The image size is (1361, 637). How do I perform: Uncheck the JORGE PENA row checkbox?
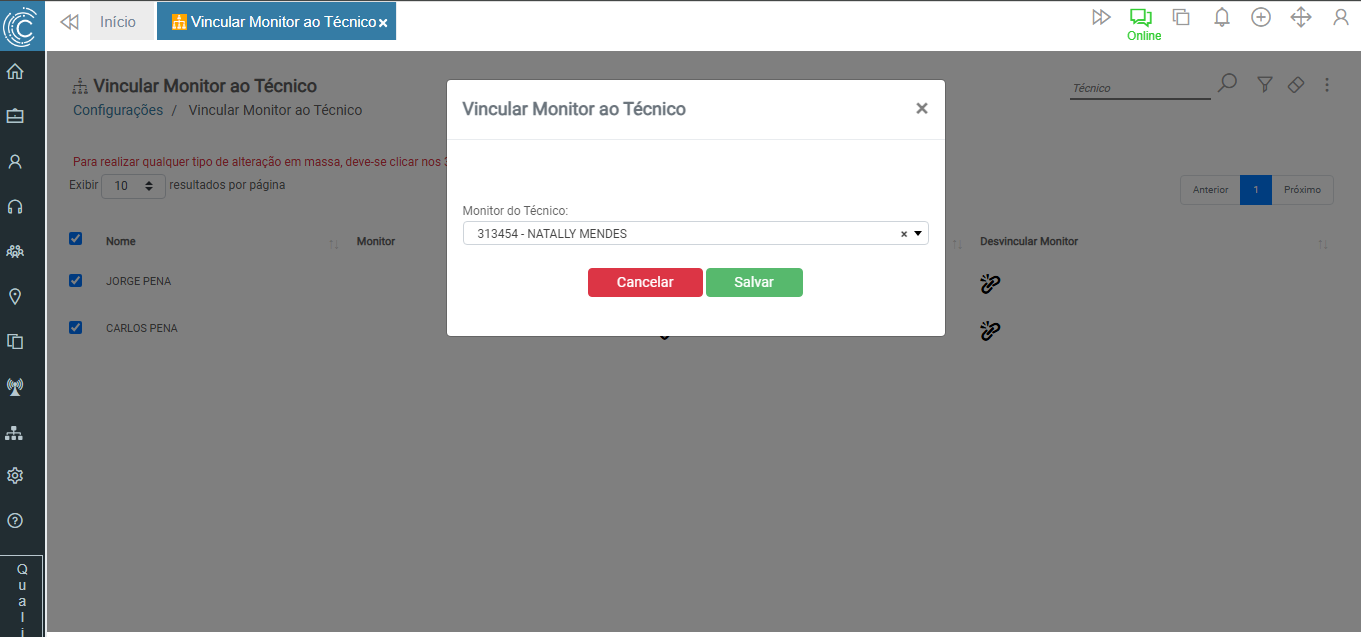pos(75,281)
